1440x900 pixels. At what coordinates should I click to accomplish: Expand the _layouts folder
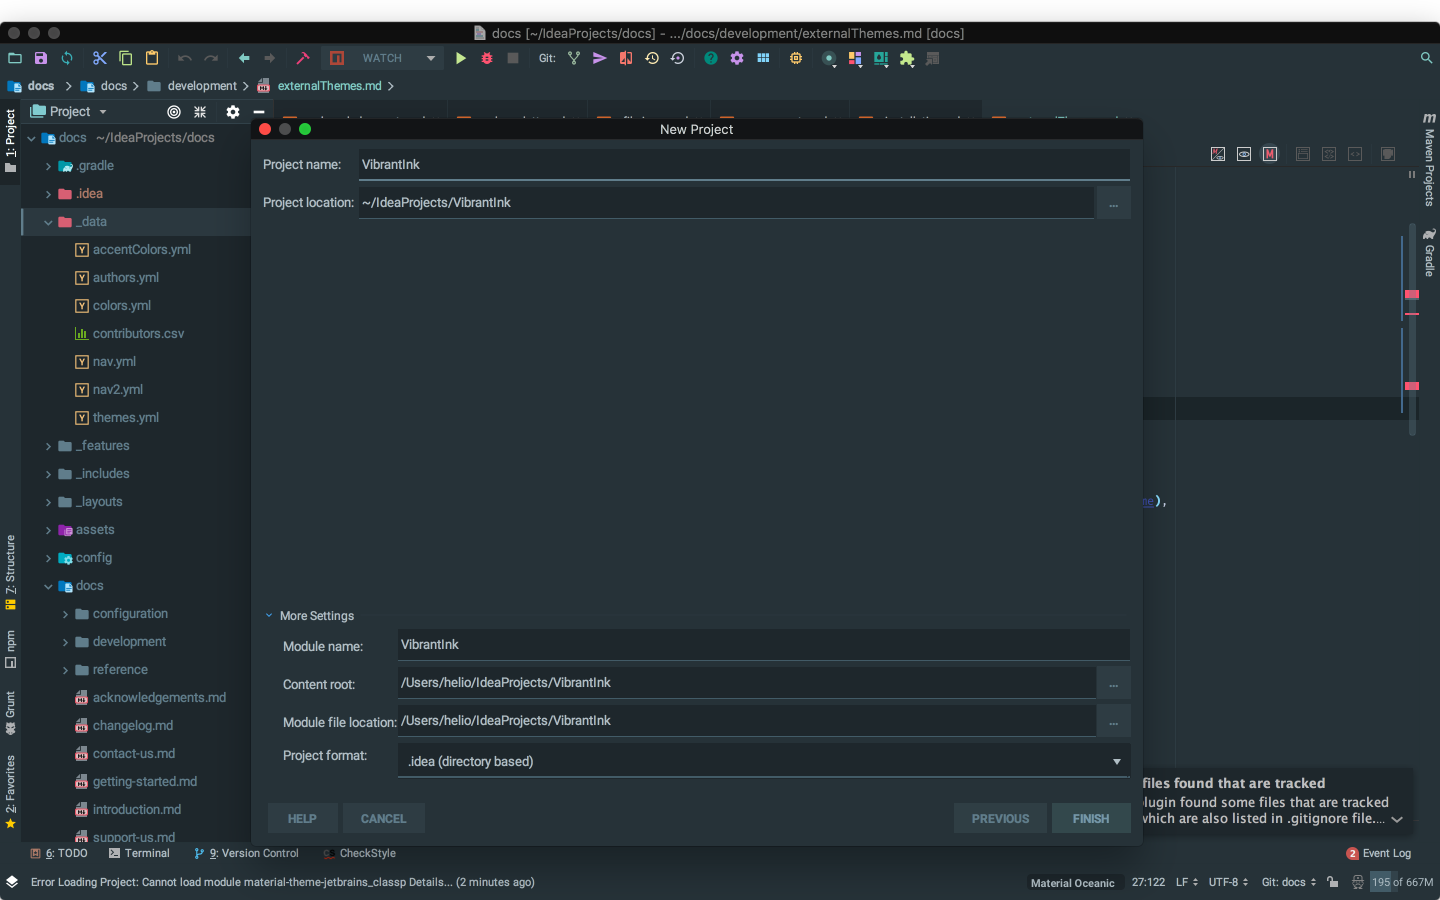tap(47, 501)
